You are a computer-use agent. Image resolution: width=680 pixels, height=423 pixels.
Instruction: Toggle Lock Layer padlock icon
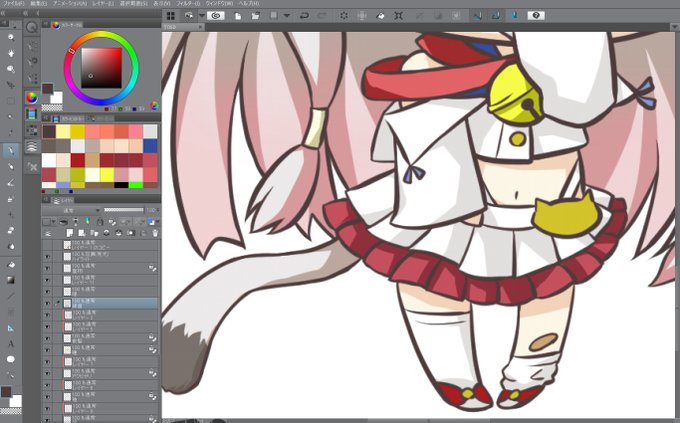coord(101,222)
